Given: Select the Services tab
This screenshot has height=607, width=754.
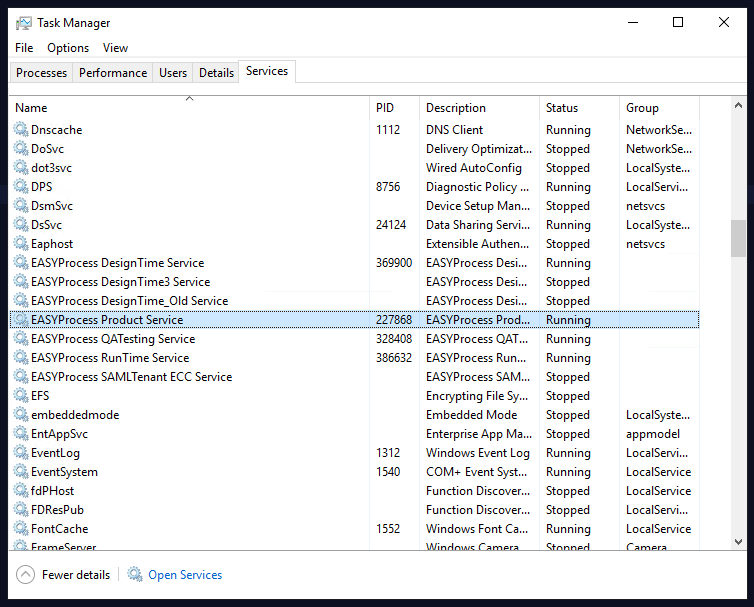Looking at the screenshot, I should click(267, 71).
